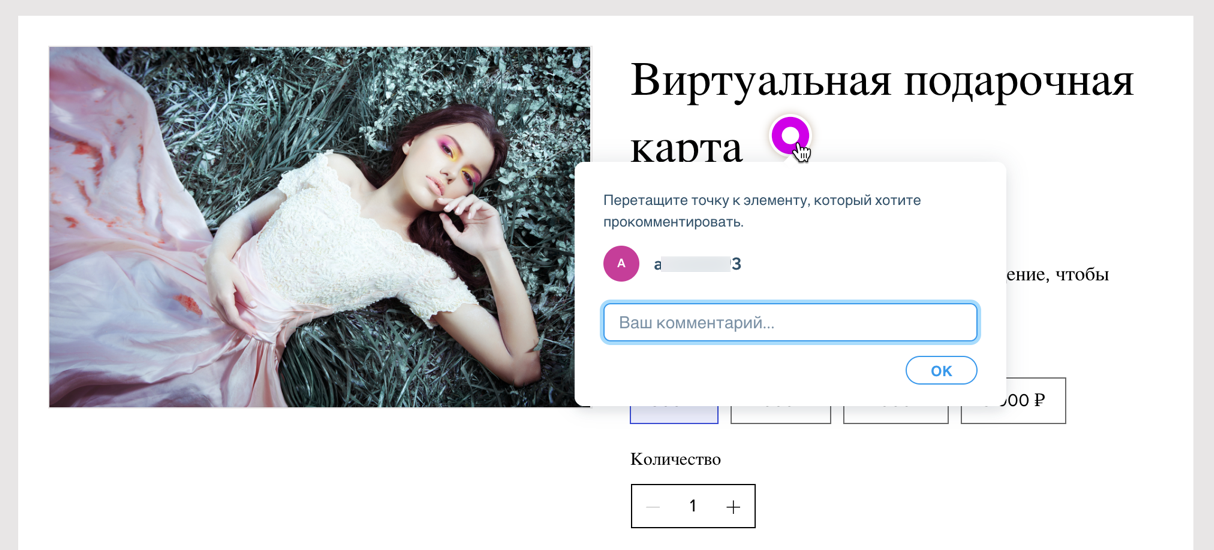Select the amount option ending in '000 ₽'
Image resolution: width=1214 pixels, height=550 pixels.
tap(1013, 401)
